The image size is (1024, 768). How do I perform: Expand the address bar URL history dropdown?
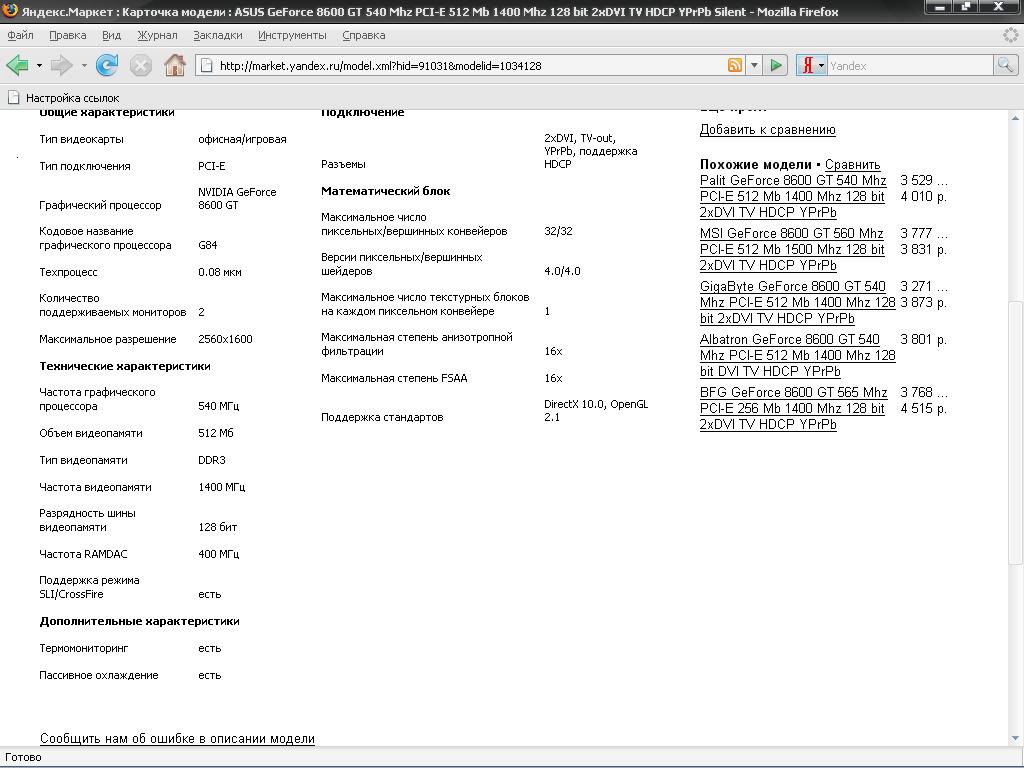pyautogui.click(x=754, y=65)
